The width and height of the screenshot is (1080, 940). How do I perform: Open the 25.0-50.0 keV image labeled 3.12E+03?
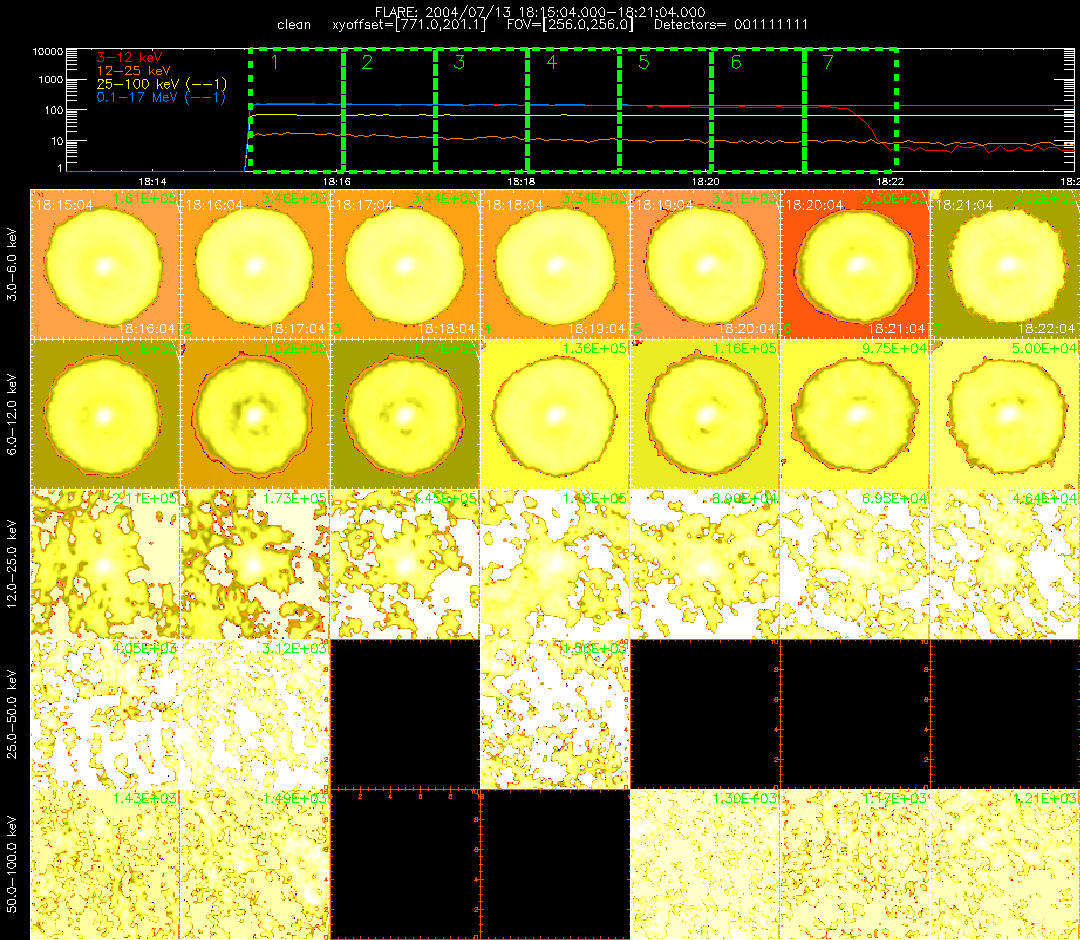coord(256,715)
